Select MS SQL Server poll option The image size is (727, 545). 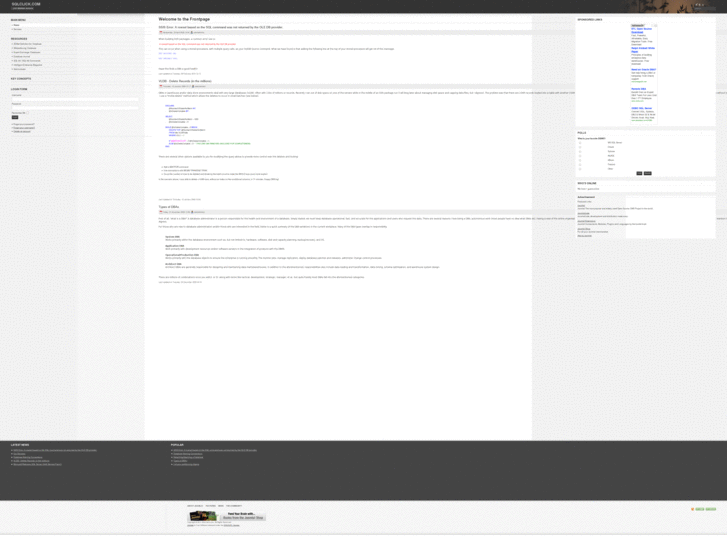[x=580, y=143]
